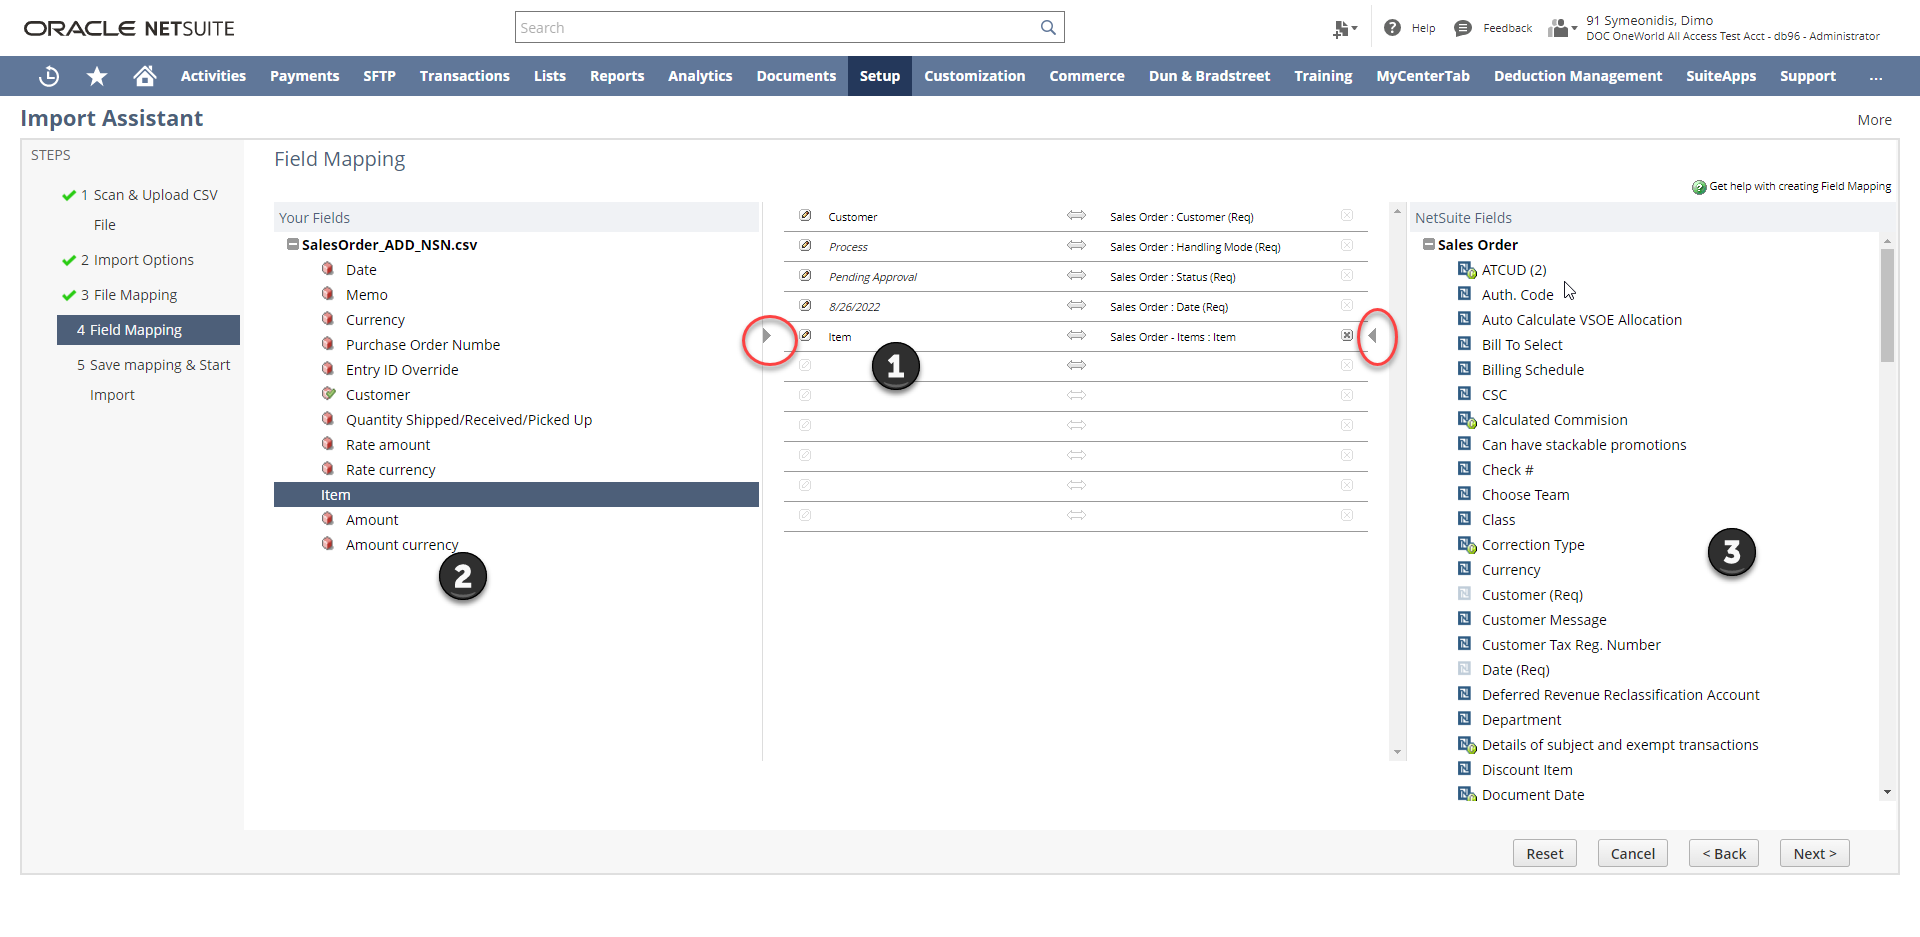This screenshot has height=937, width=1920.
Task: Select Can have stackable promotions field
Action: tap(1584, 445)
